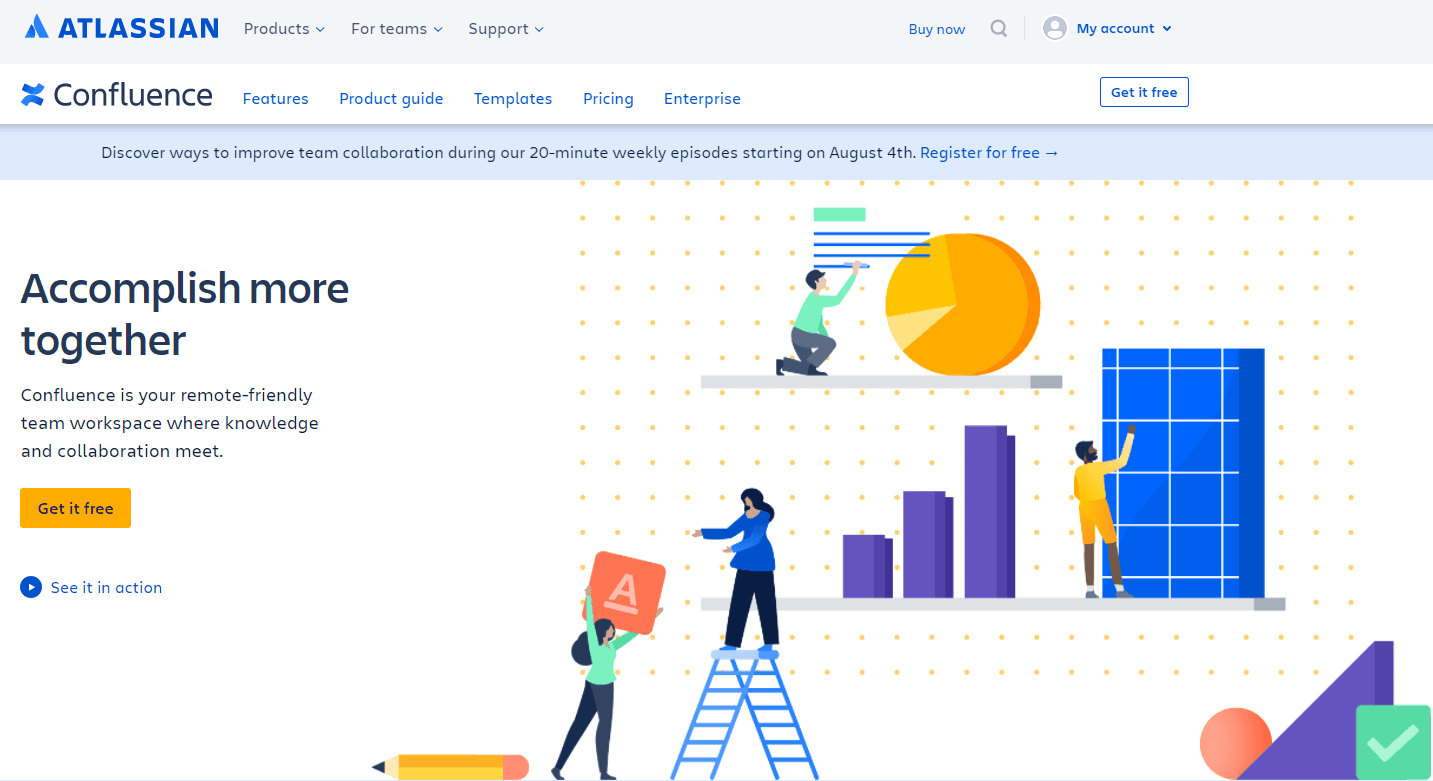Click the yellow Get it free button
The width and height of the screenshot is (1433, 781).
75,508
